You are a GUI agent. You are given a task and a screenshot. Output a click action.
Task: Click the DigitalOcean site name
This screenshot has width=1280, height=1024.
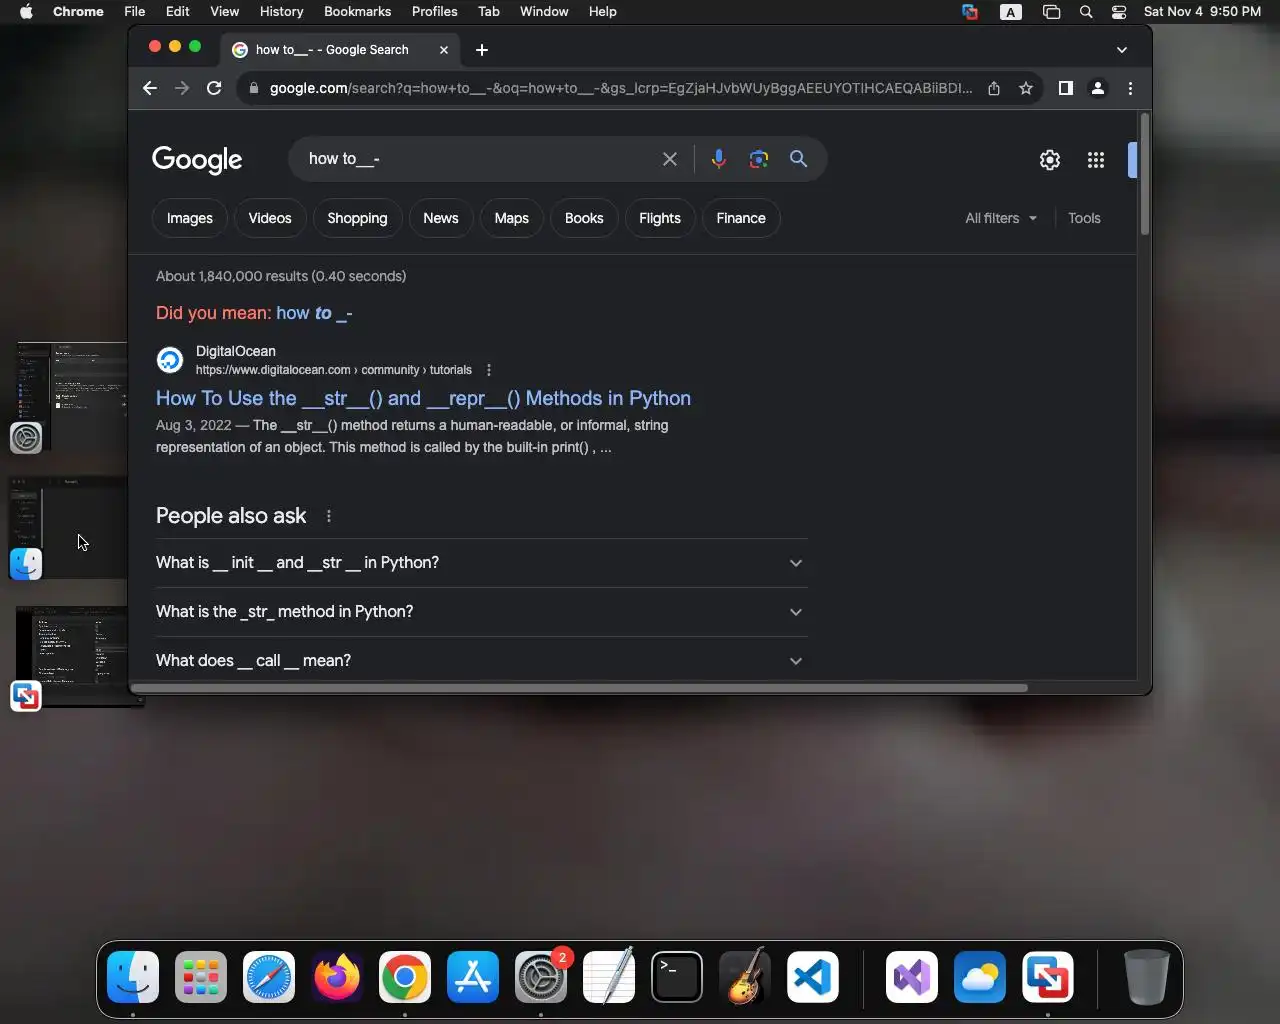pos(236,351)
